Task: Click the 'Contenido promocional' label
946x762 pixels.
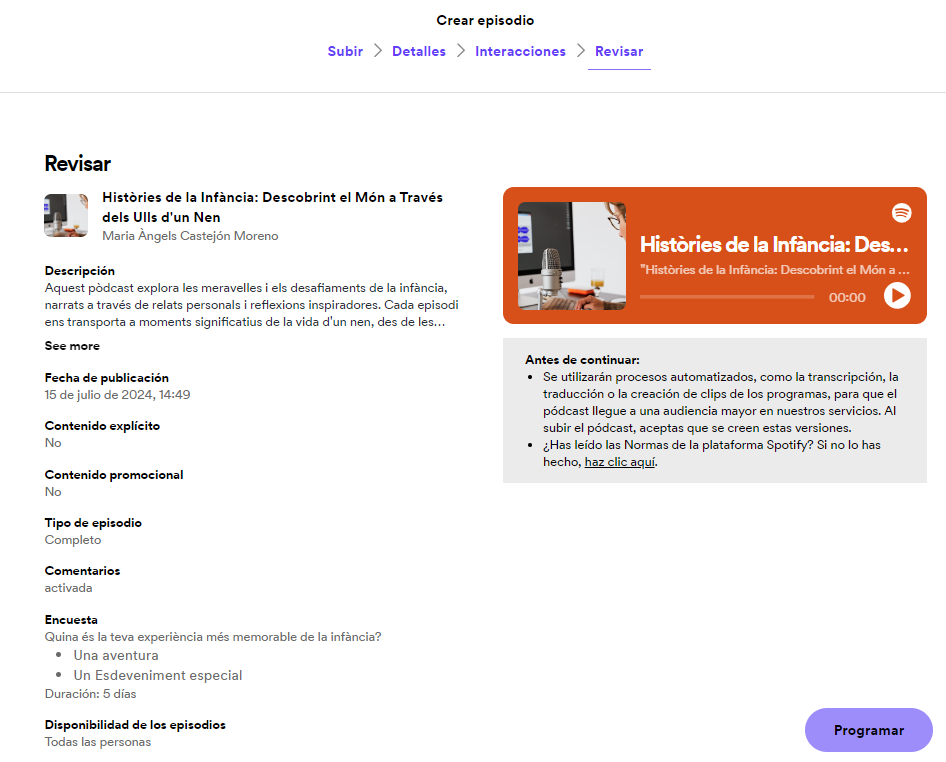Action: [114, 475]
